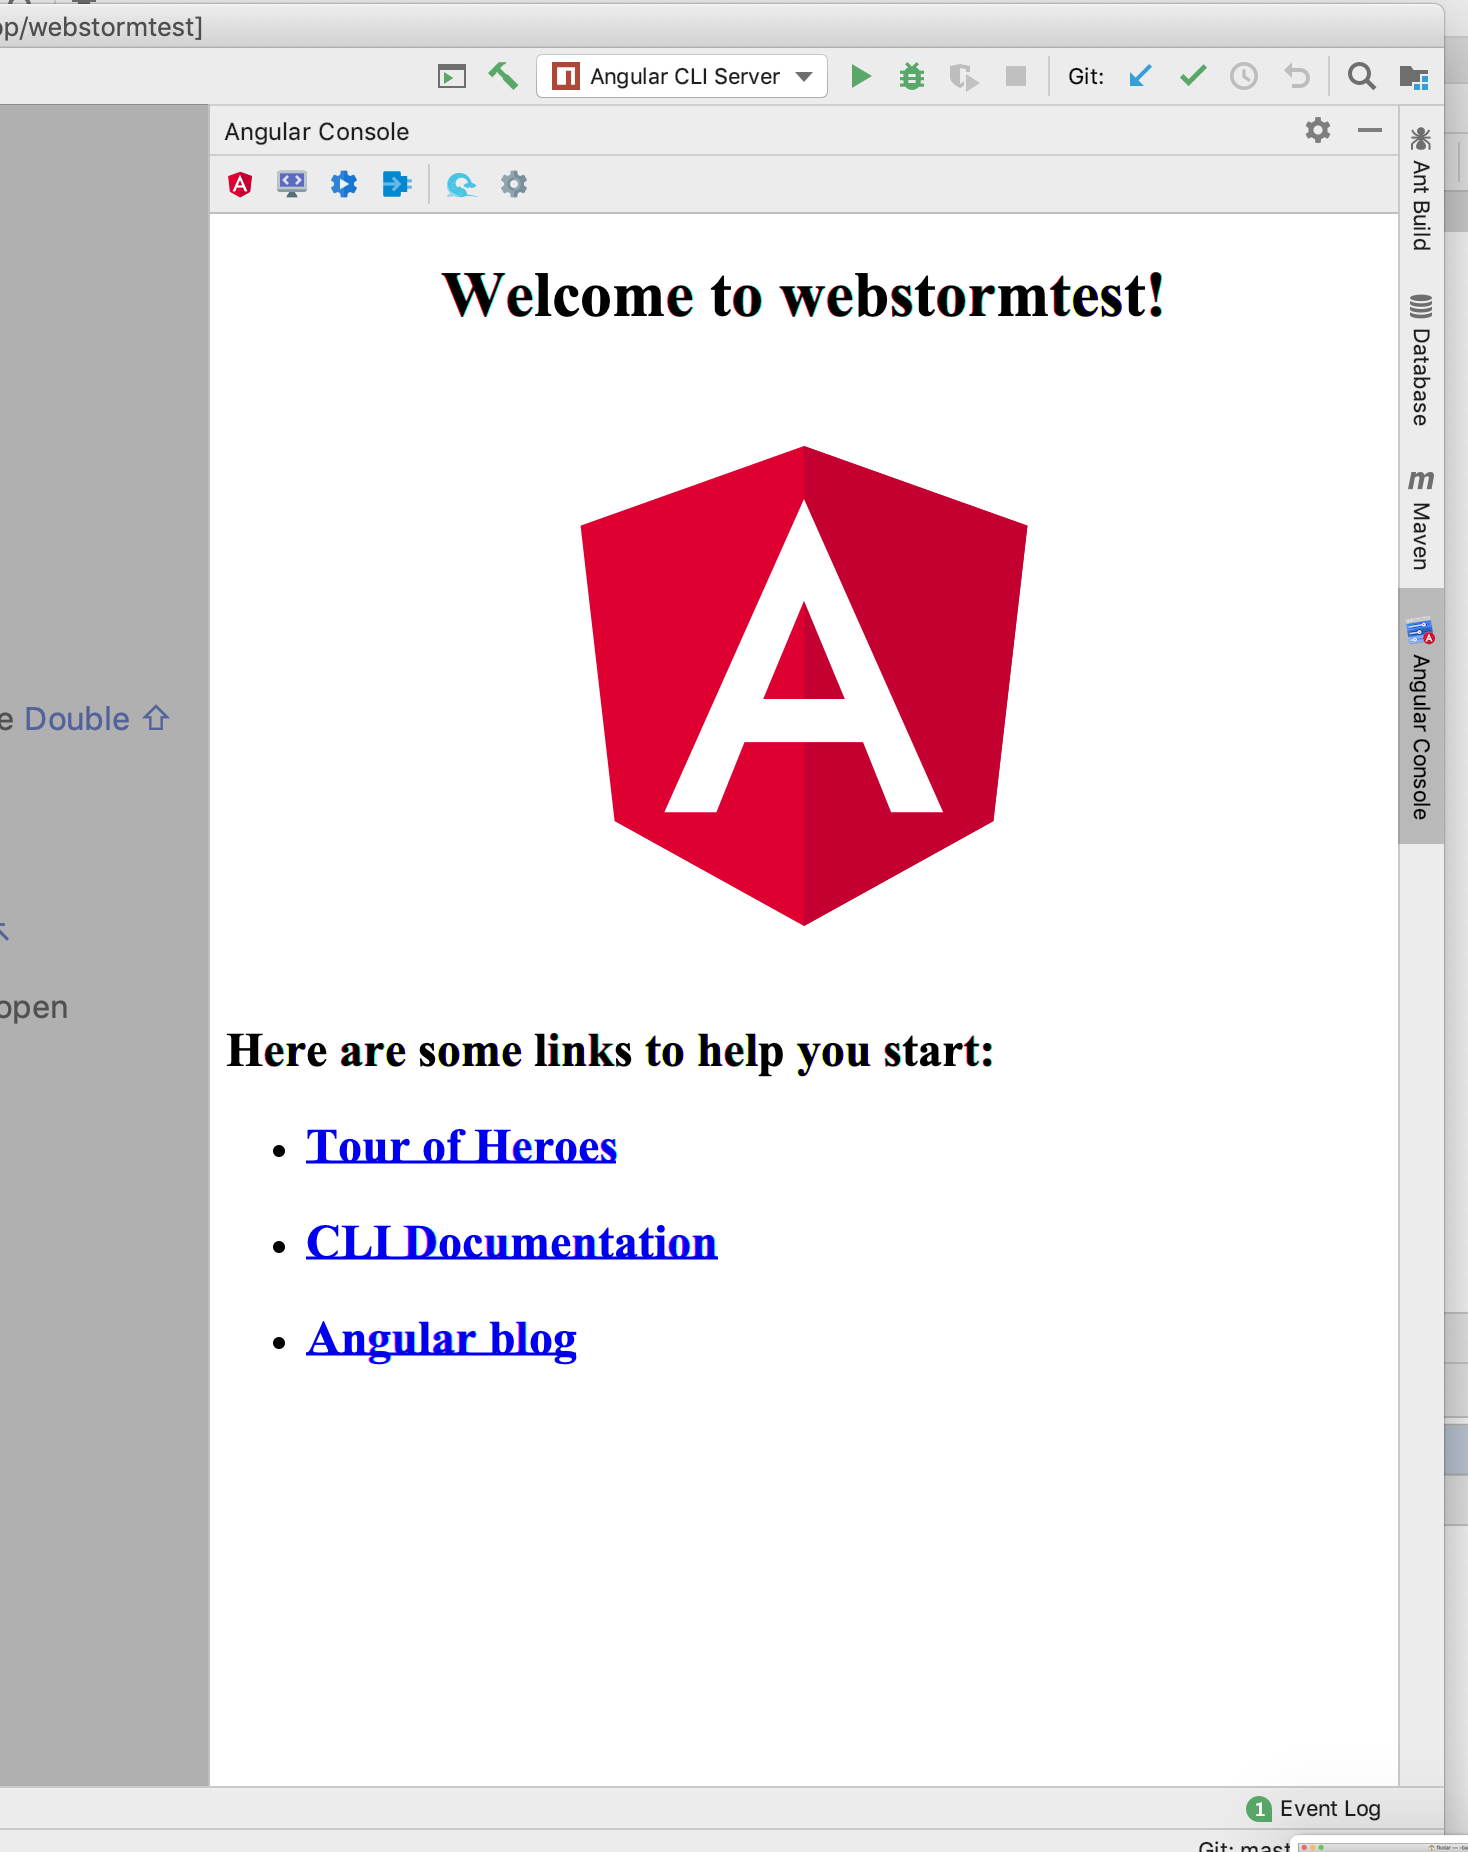This screenshot has height=1852, width=1468.
Task: Toggle the Angular Console side tab
Action: [1421, 717]
